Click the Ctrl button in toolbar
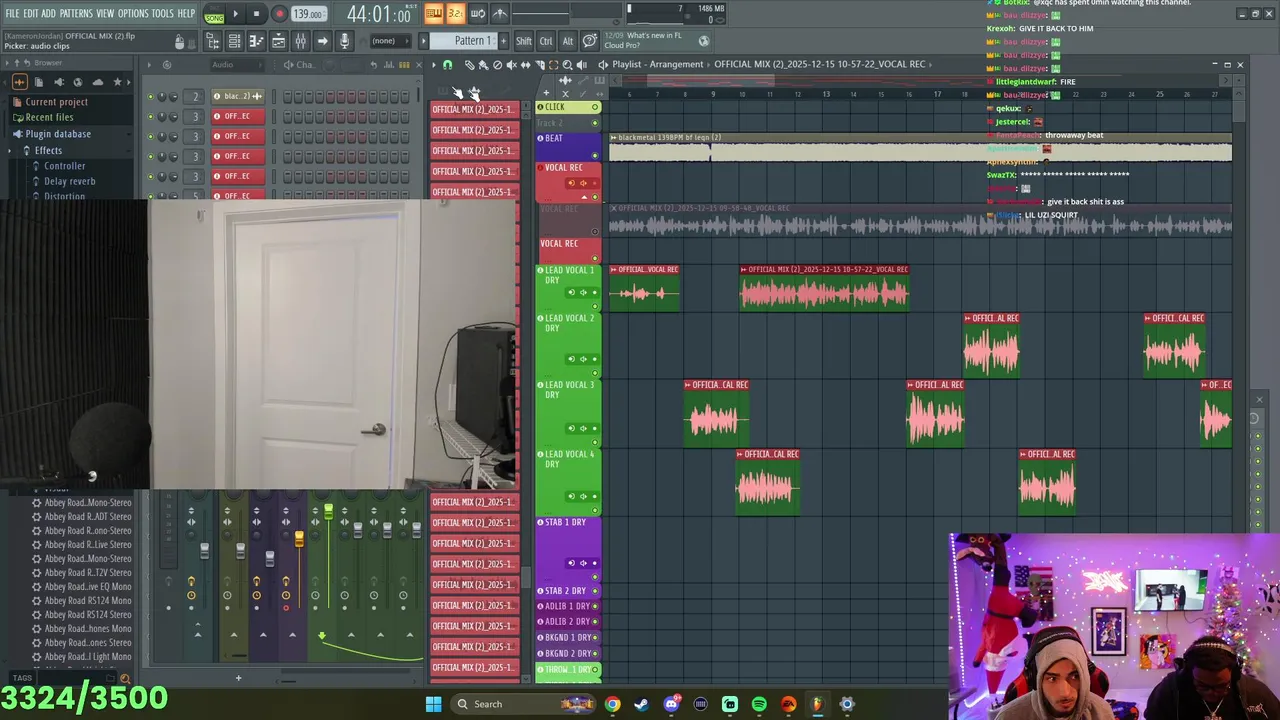1280x720 pixels. (546, 41)
